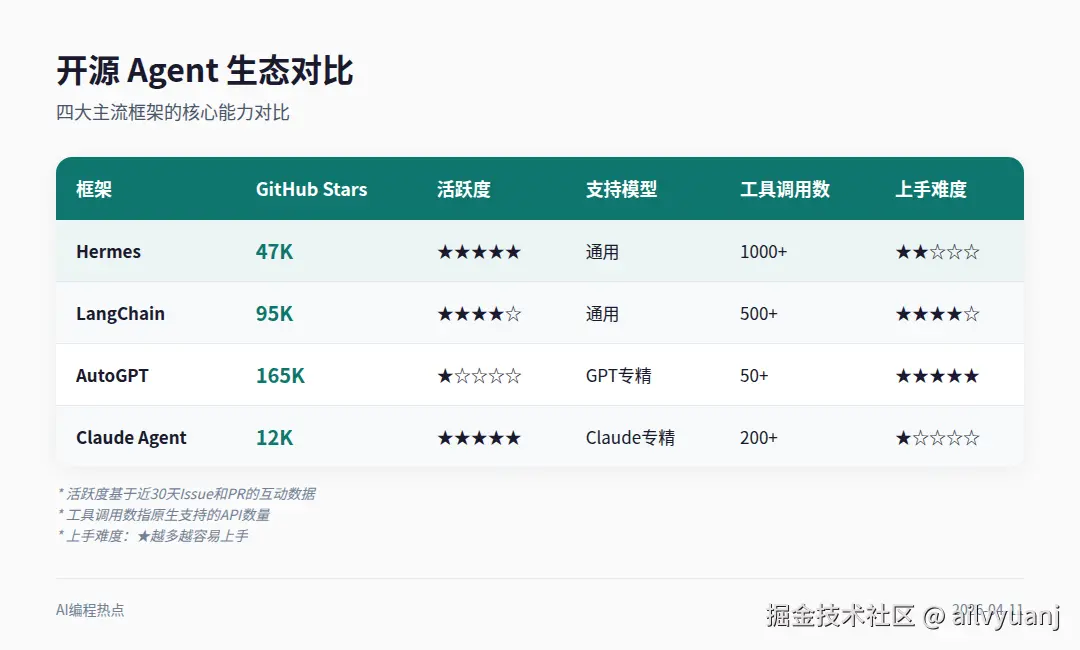1080x650 pixels.
Task: Click the 框架 column header
Action: [x=94, y=189]
